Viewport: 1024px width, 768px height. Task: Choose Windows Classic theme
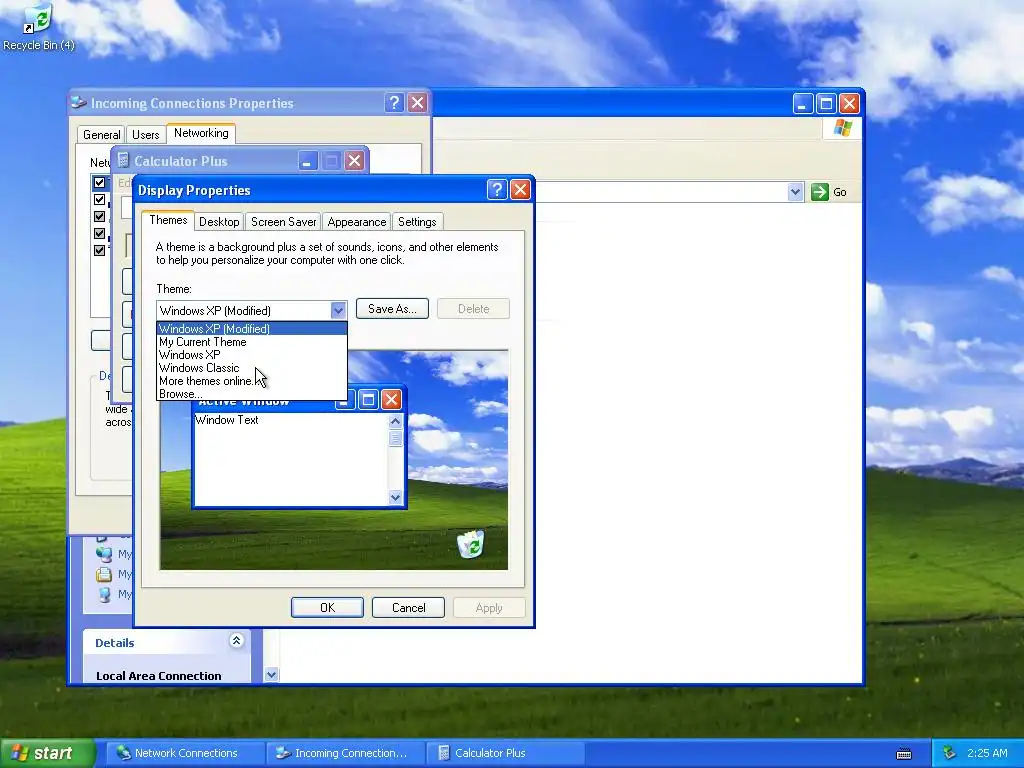251,368
